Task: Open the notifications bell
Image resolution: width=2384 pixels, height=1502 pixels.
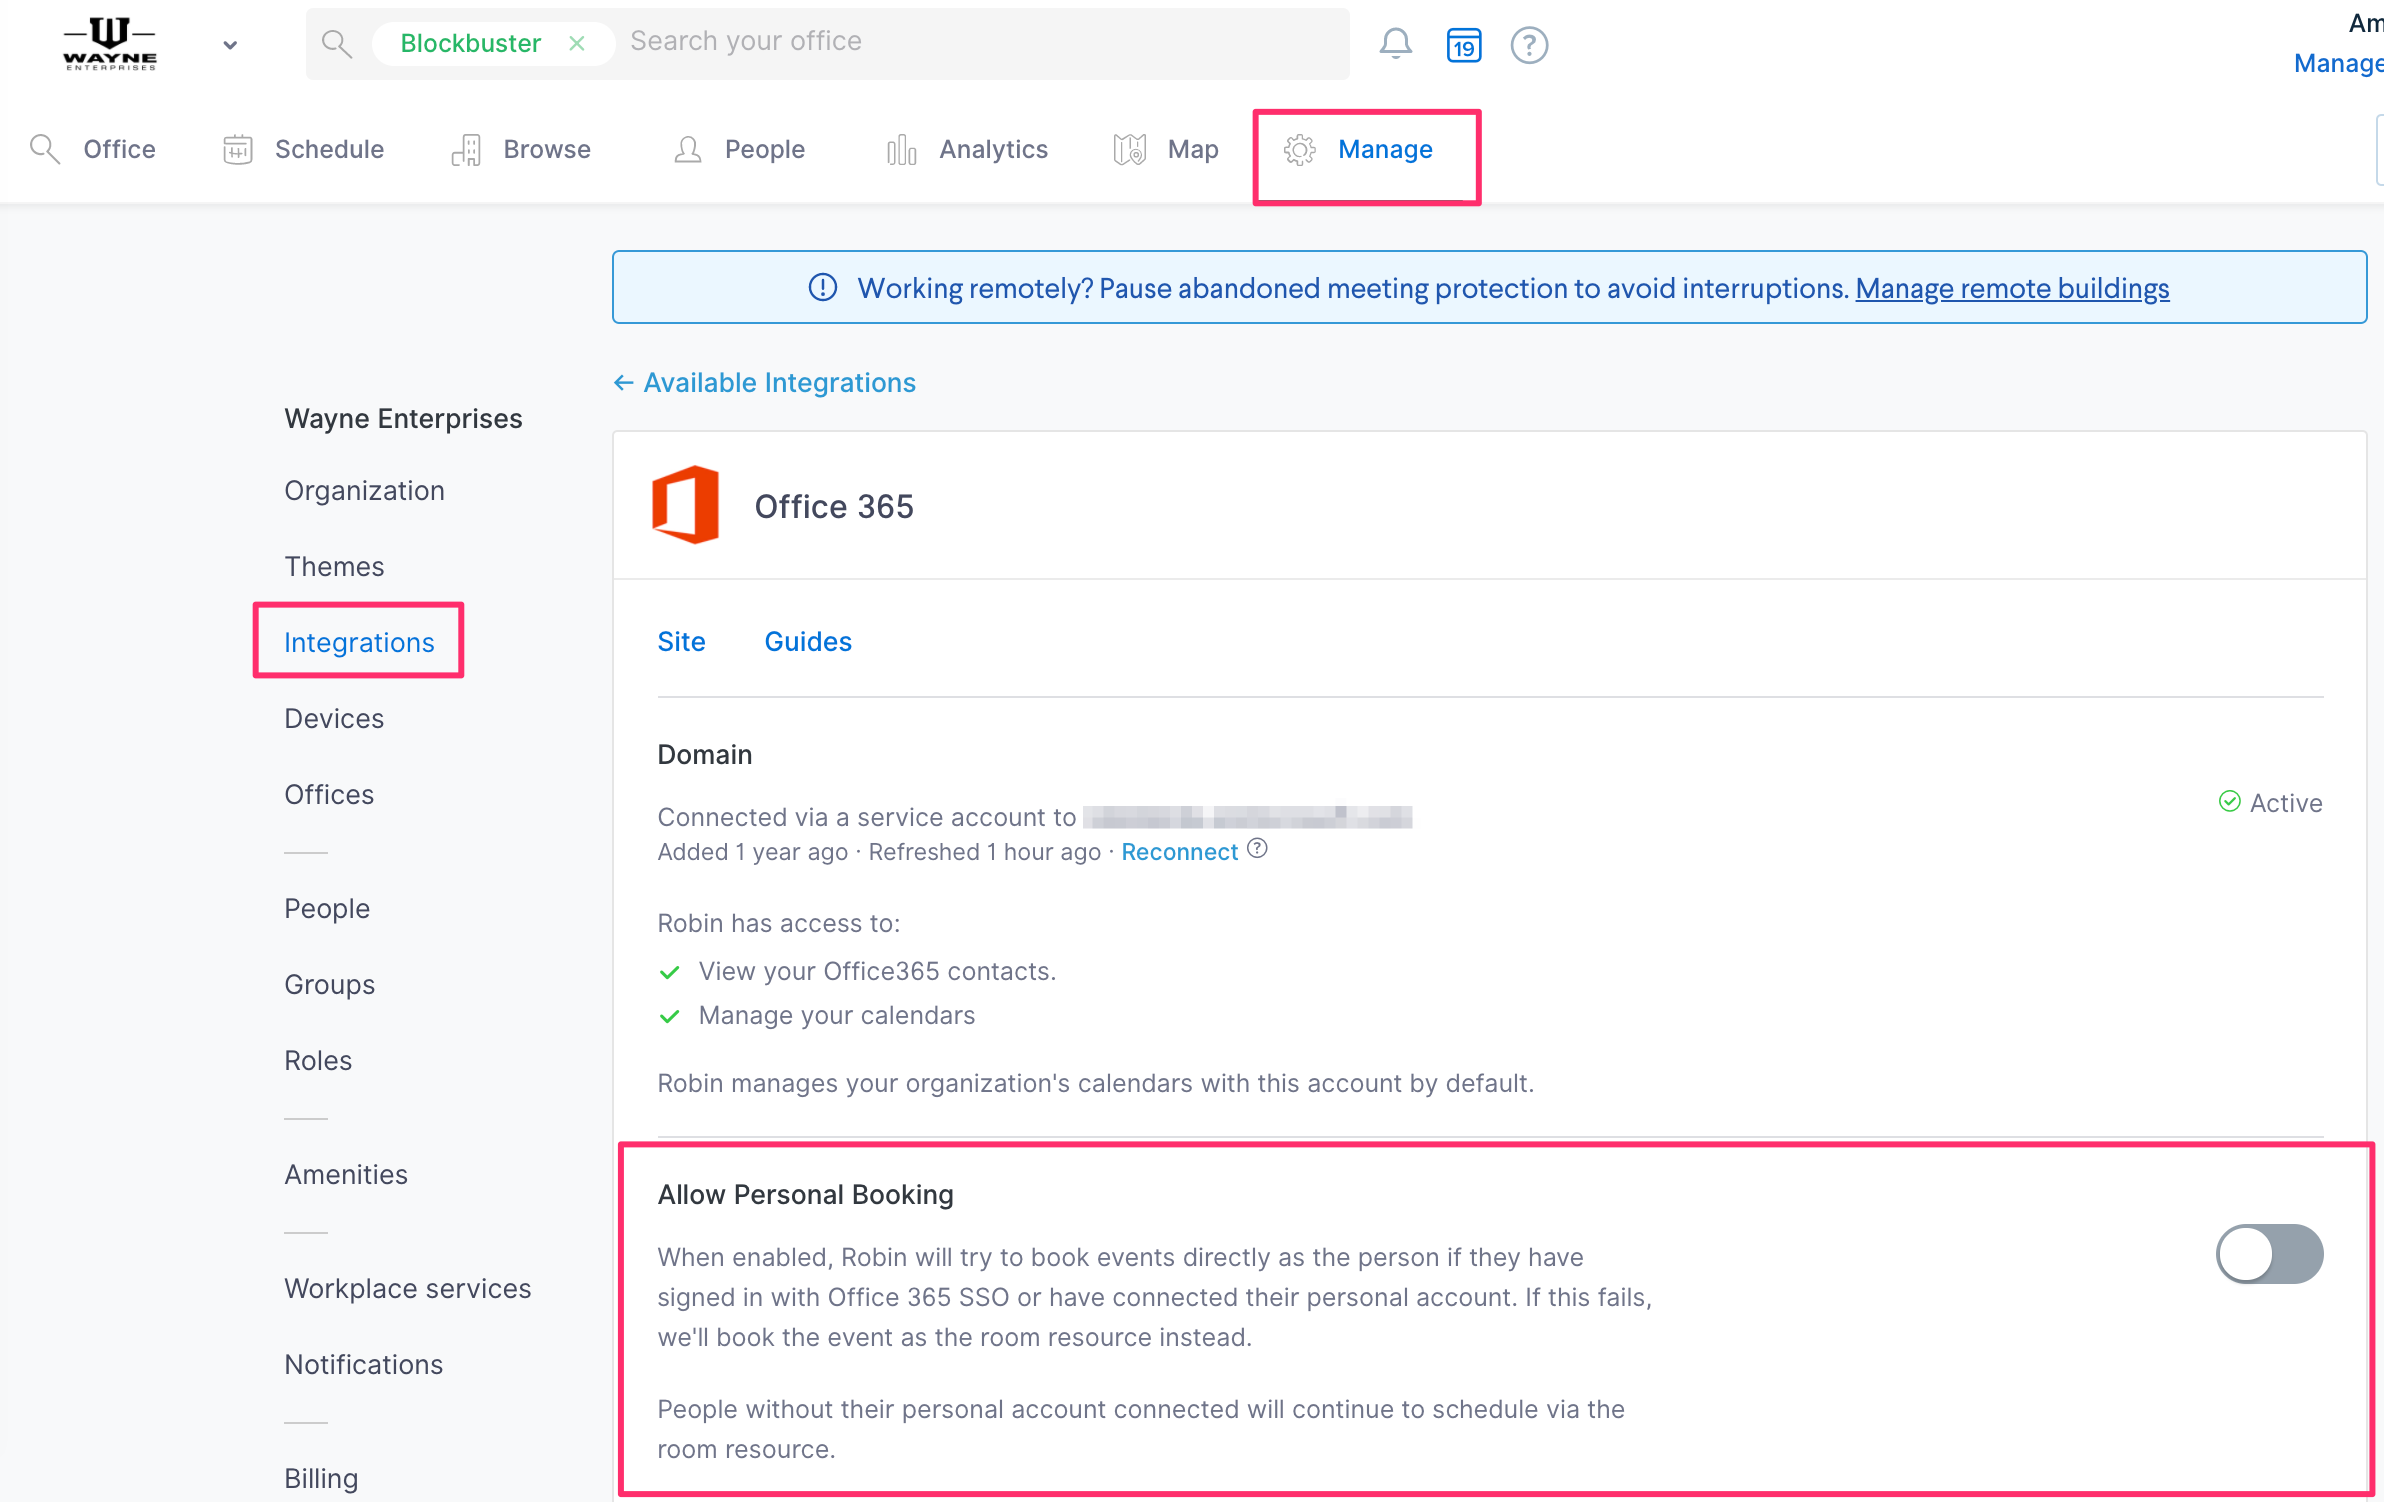Action: tap(1396, 44)
